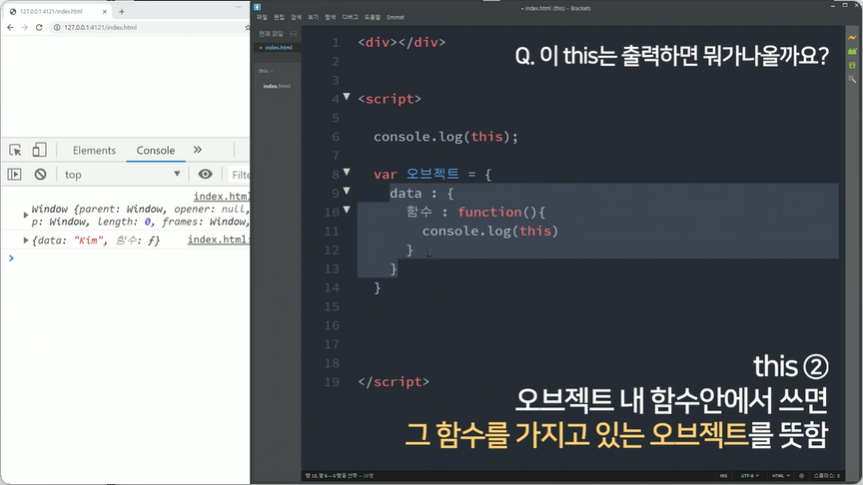863x485 pixels.
Task: Switch to Console tab in DevTools
Action: [156, 150]
